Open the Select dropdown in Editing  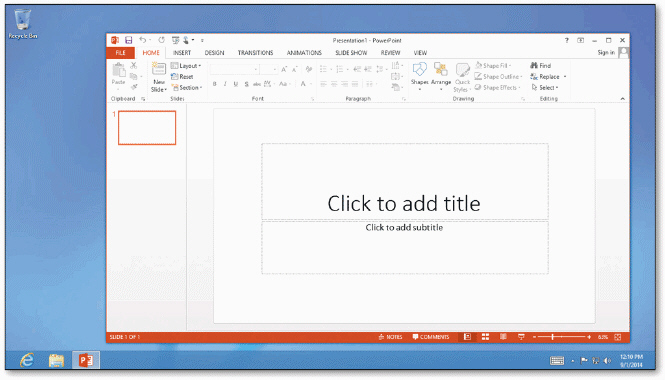(x=545, y=87)
